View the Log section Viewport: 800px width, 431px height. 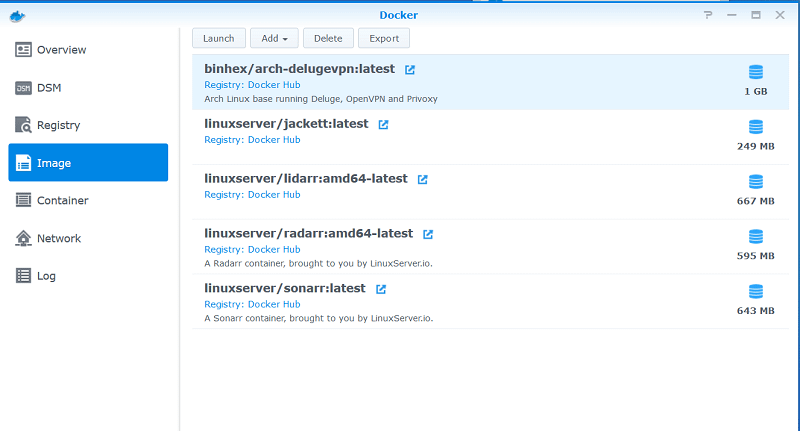point(88,276)
